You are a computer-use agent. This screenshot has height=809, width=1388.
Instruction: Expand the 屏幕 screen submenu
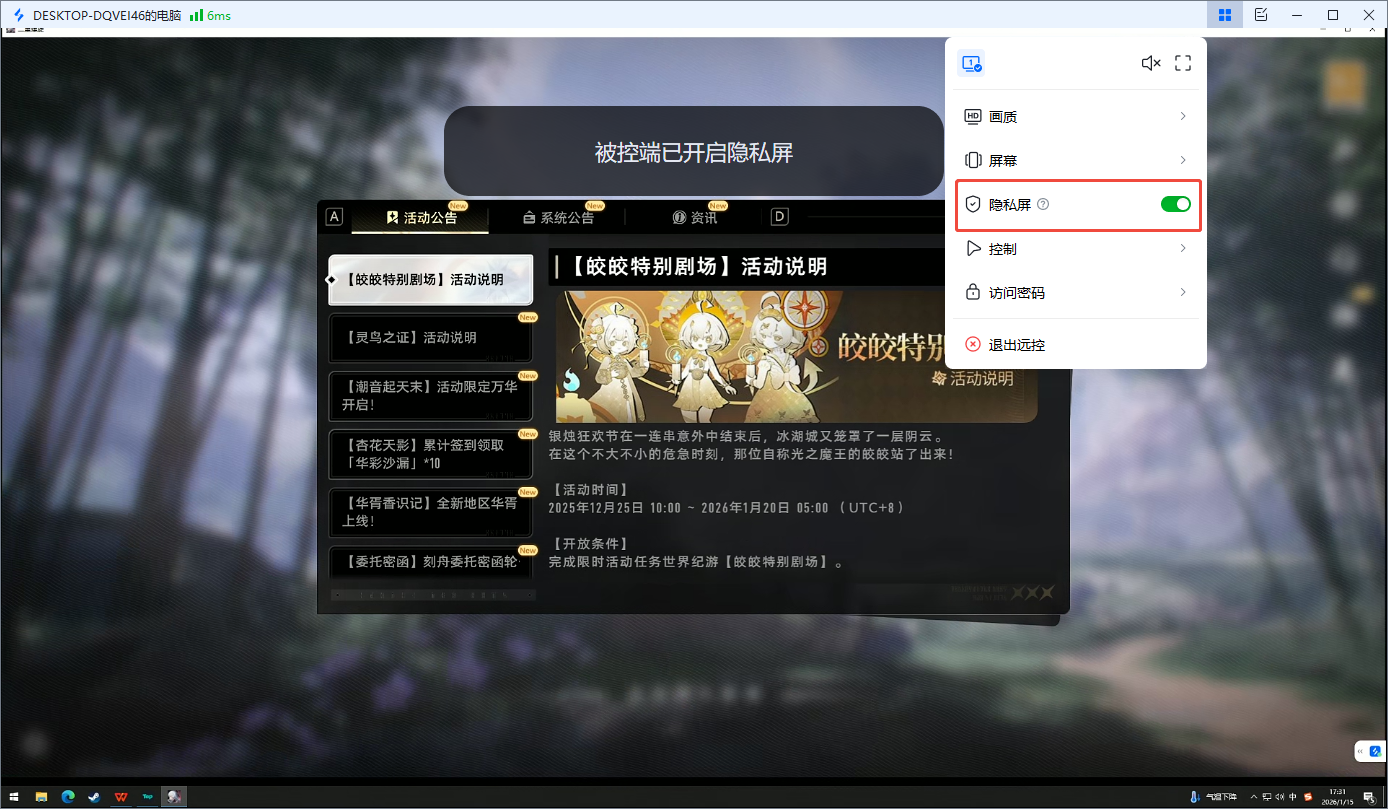coord(1078,160)
